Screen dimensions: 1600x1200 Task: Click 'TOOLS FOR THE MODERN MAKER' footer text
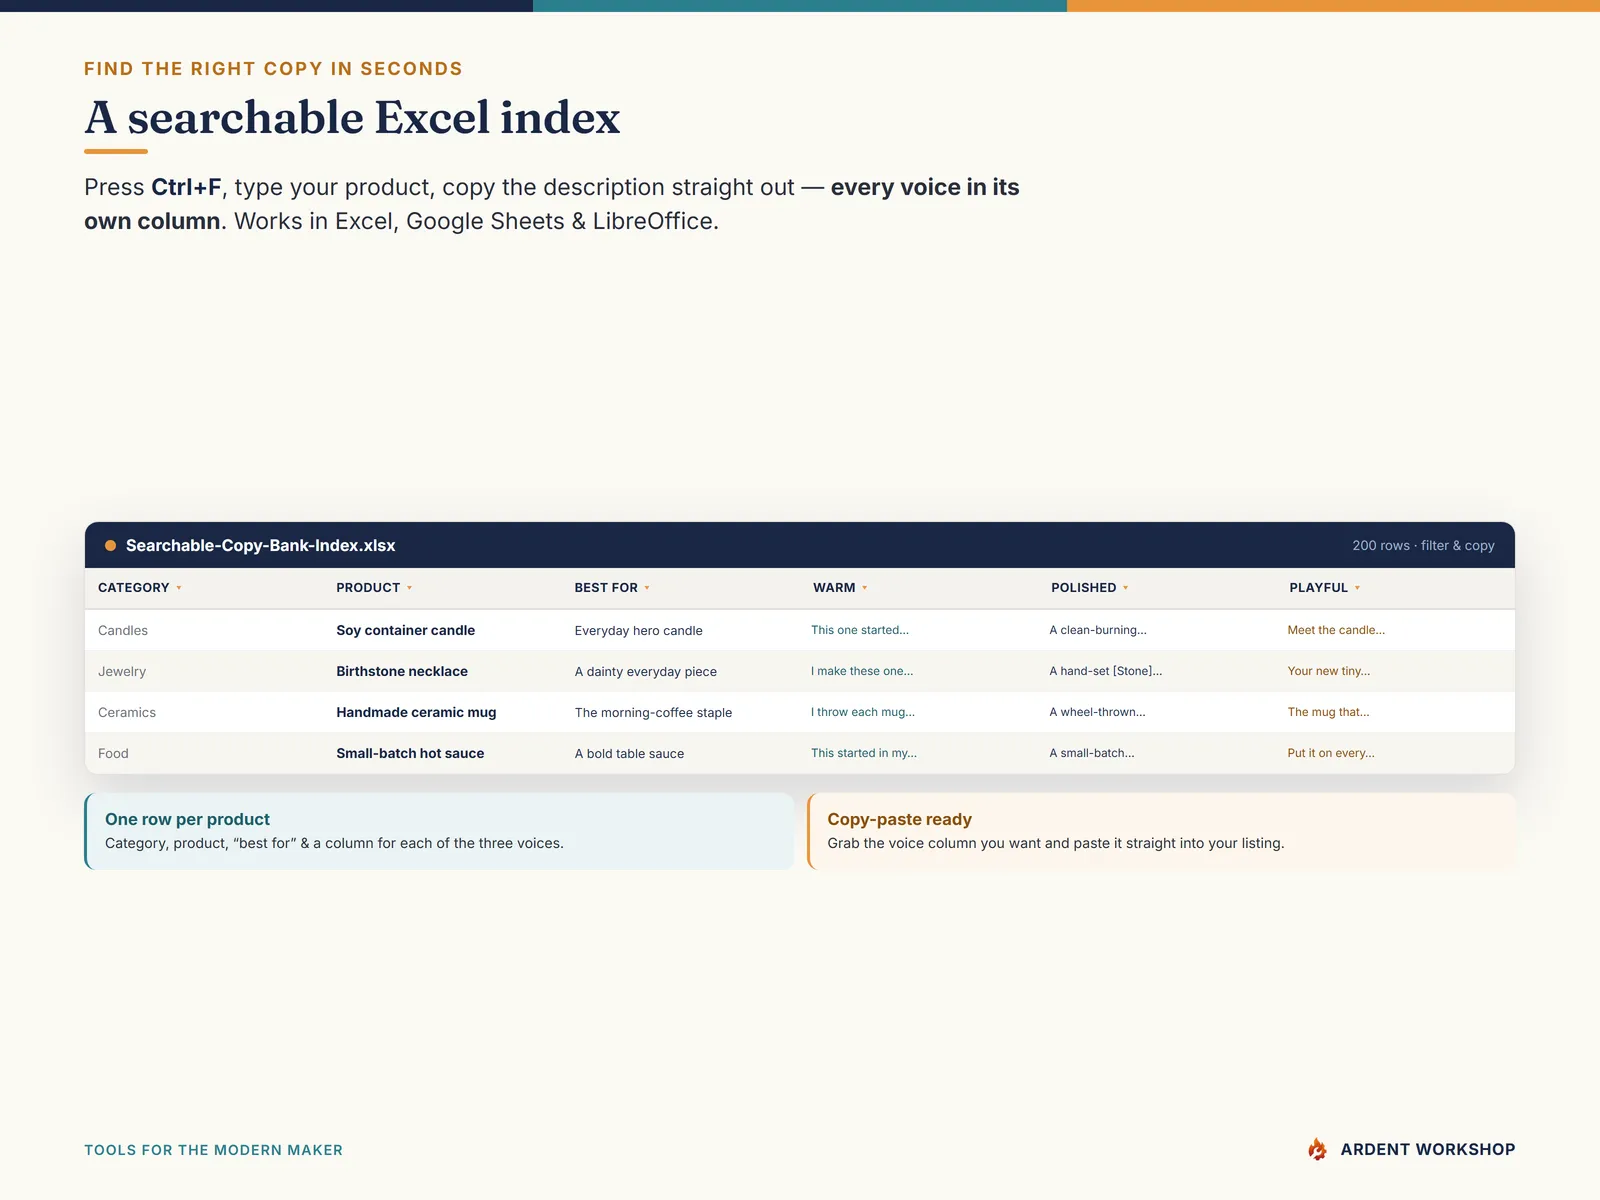[x=213, y=1150]
